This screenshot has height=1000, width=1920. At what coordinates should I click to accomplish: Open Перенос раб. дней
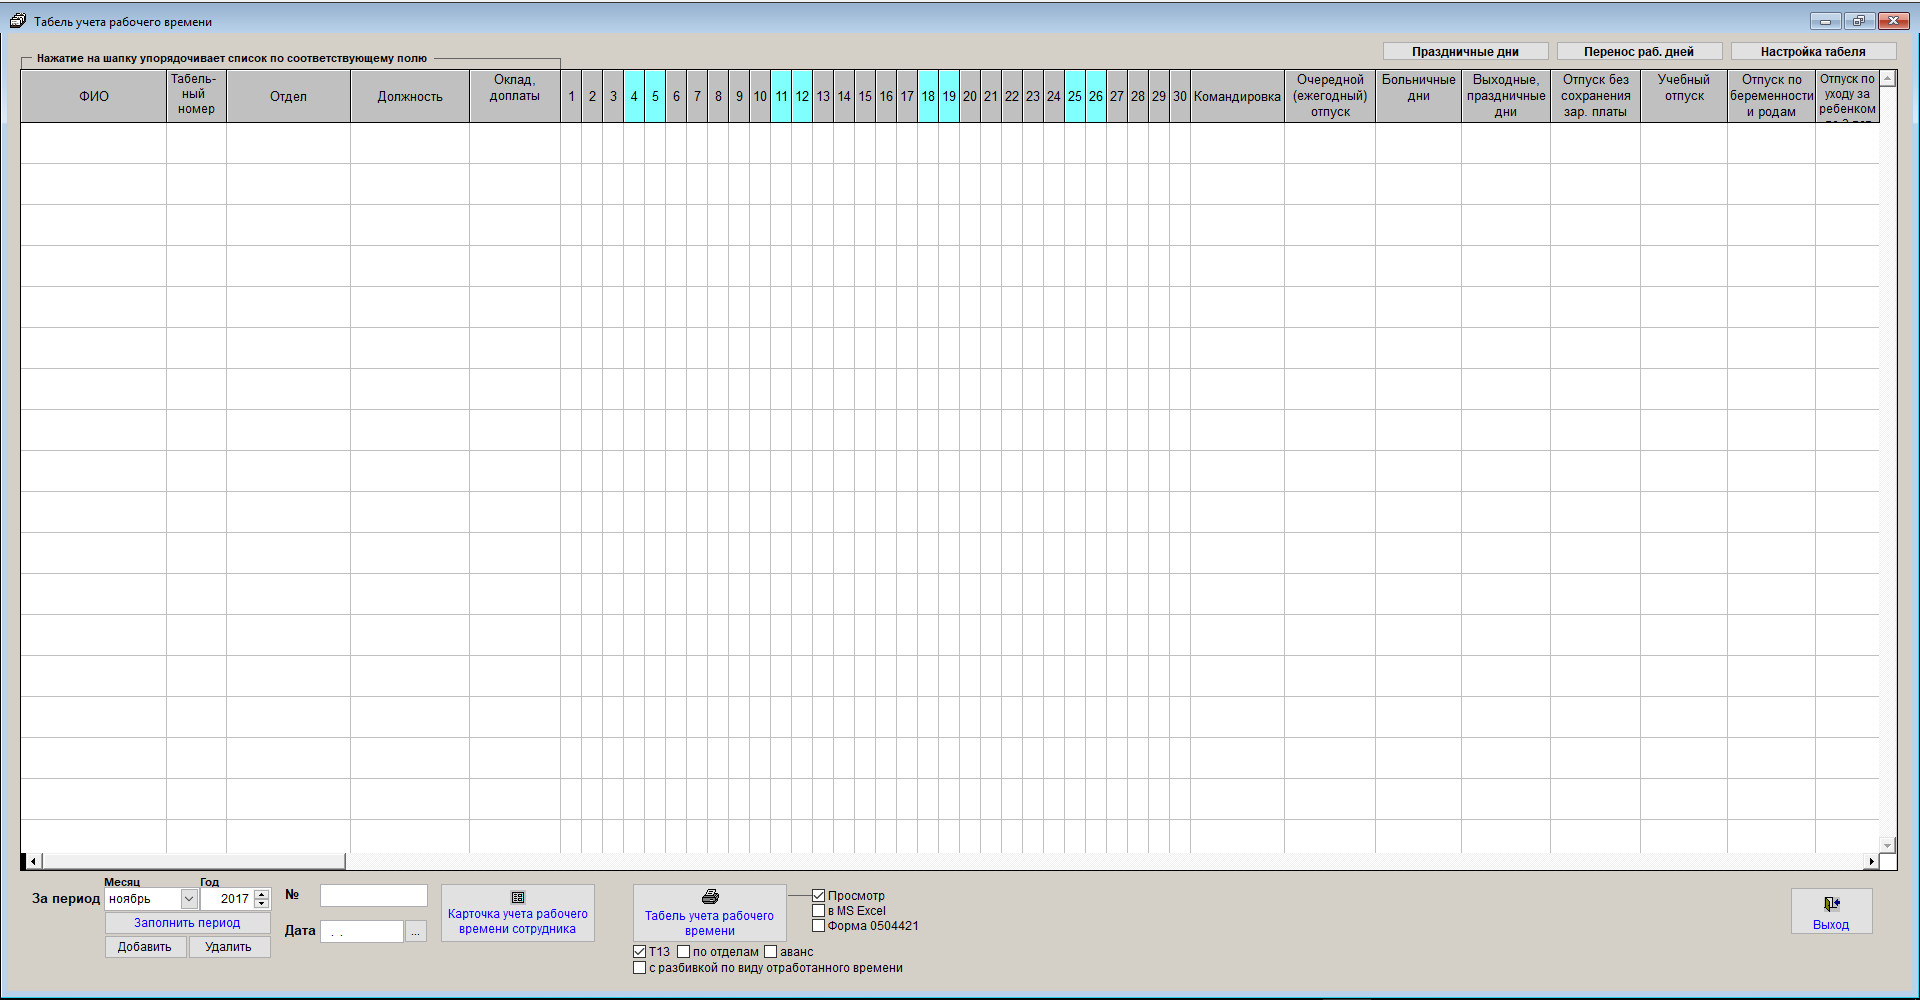(1639, 52)
